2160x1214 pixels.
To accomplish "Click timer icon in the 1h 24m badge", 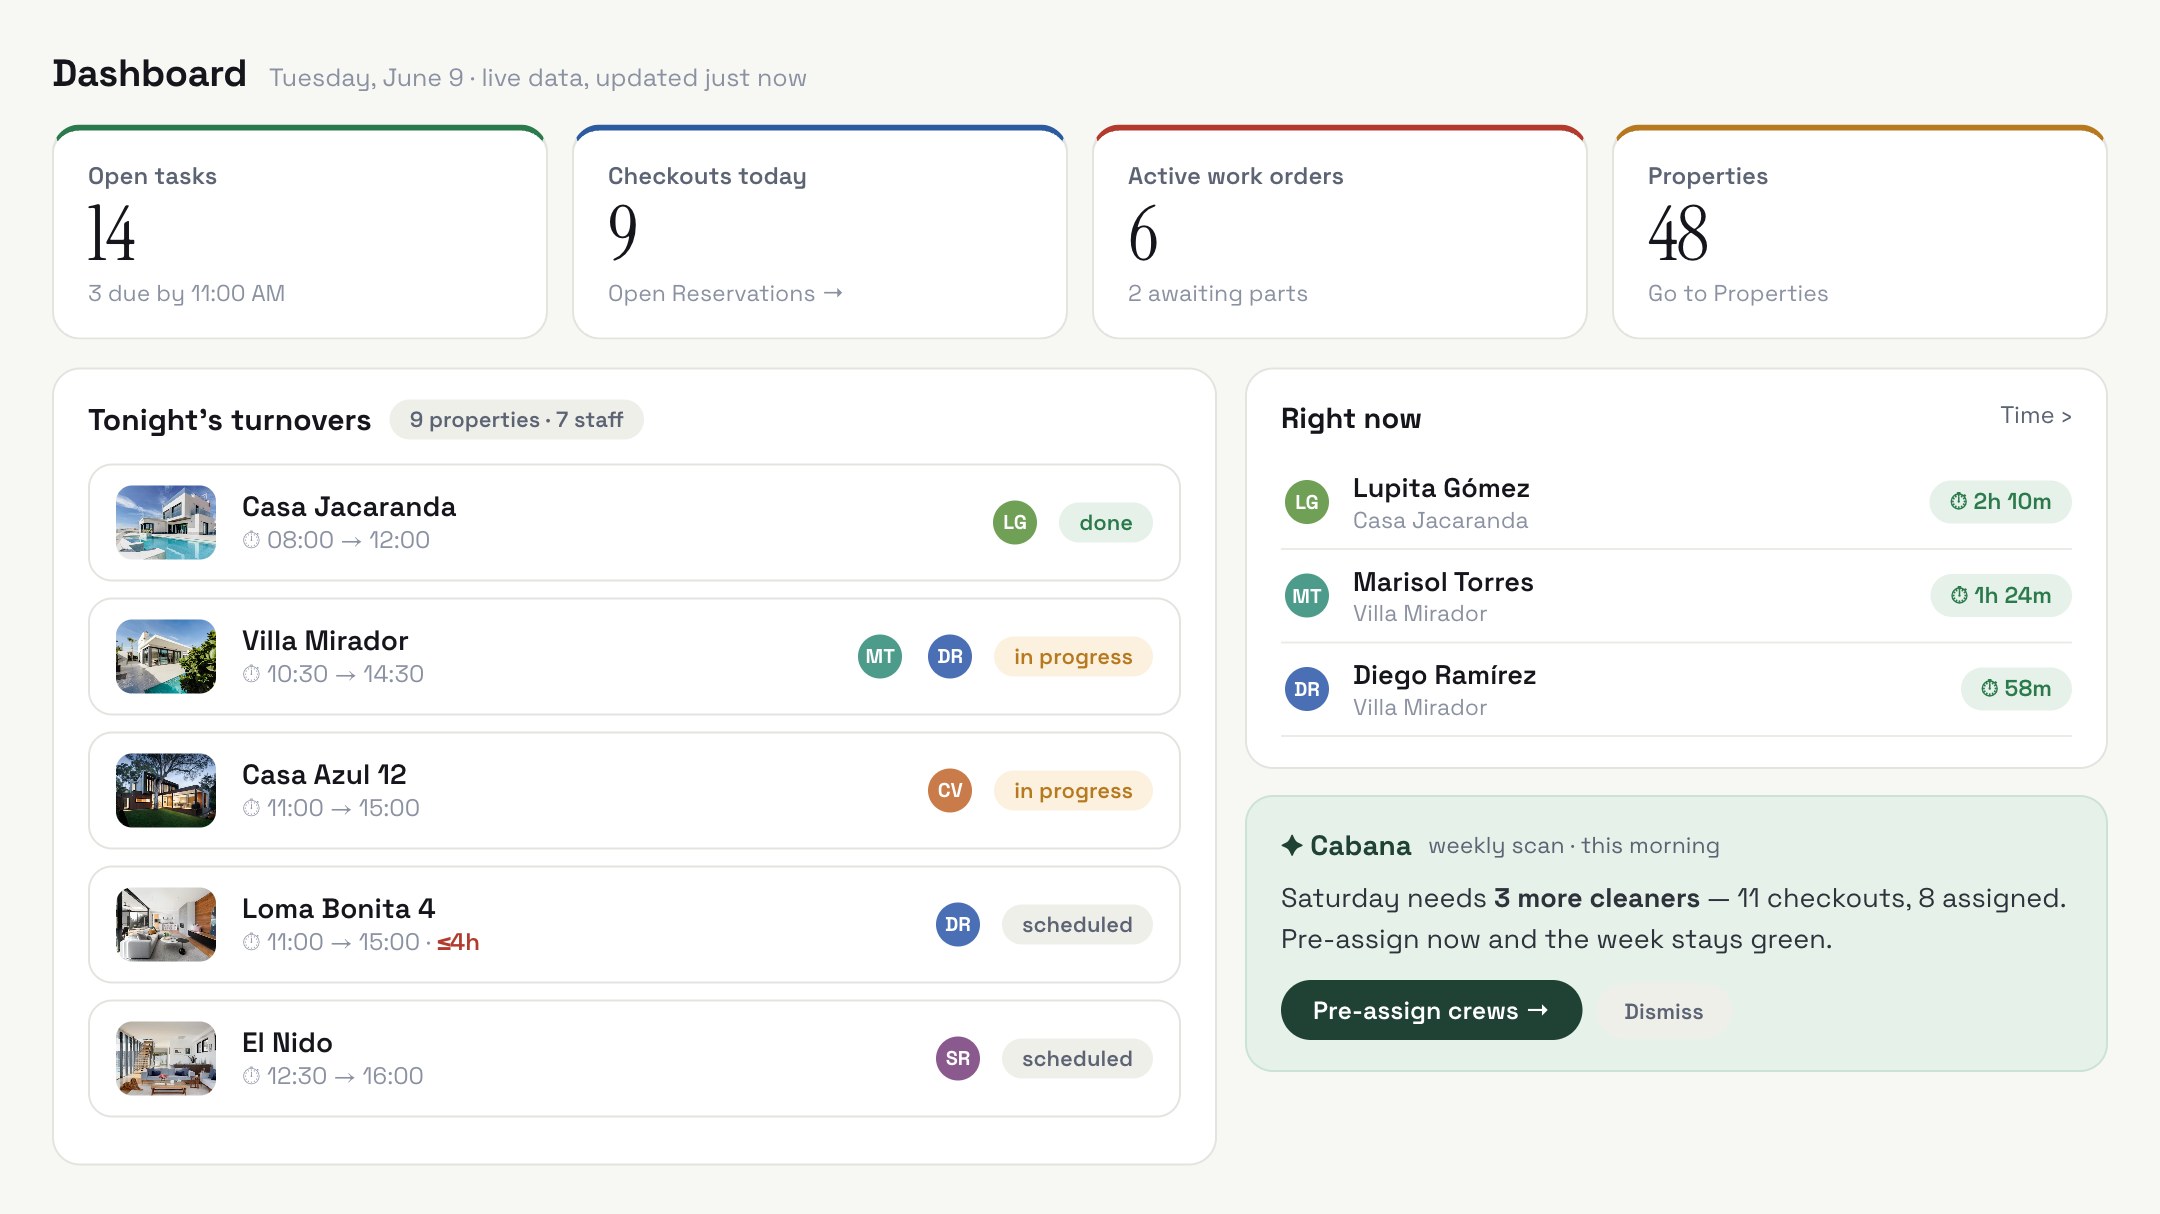I will pyautogui.click(x=1960, y=595).
